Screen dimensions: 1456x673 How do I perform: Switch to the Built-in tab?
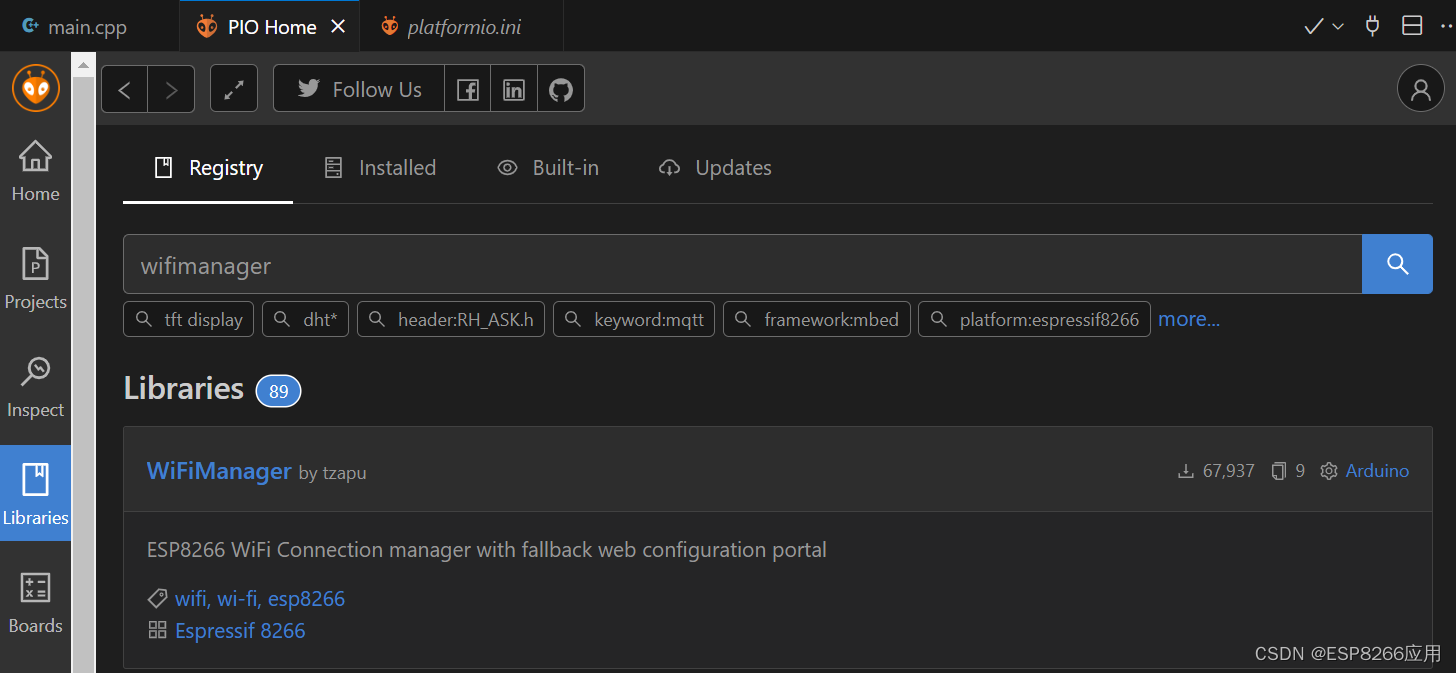548,168
